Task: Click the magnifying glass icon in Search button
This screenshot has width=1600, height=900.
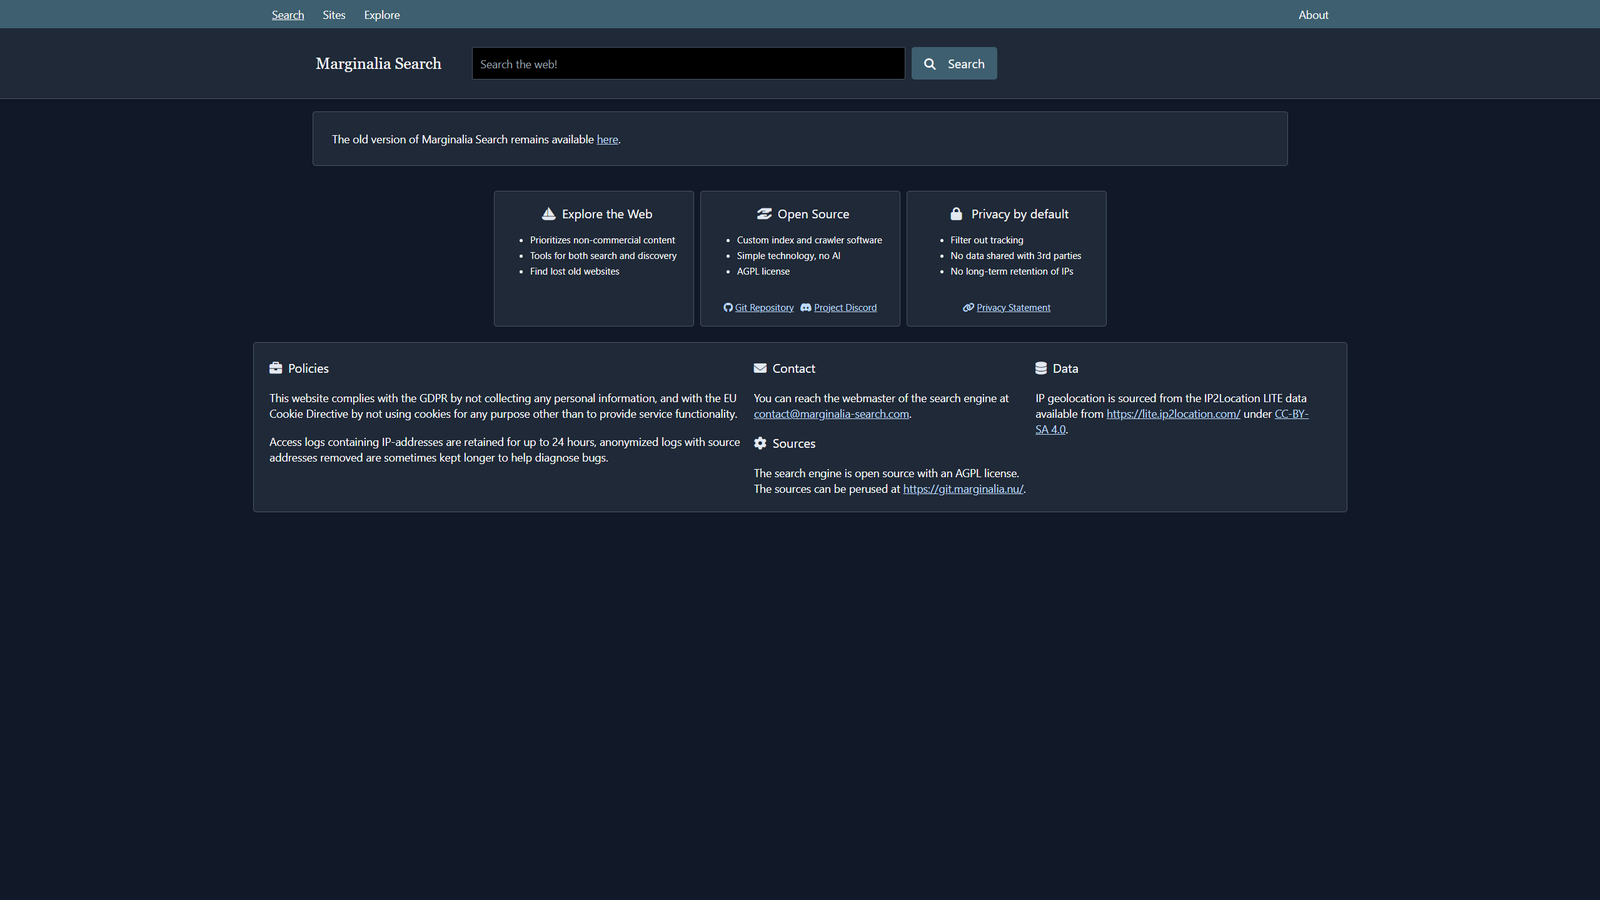Action: [x=930, y=64]
